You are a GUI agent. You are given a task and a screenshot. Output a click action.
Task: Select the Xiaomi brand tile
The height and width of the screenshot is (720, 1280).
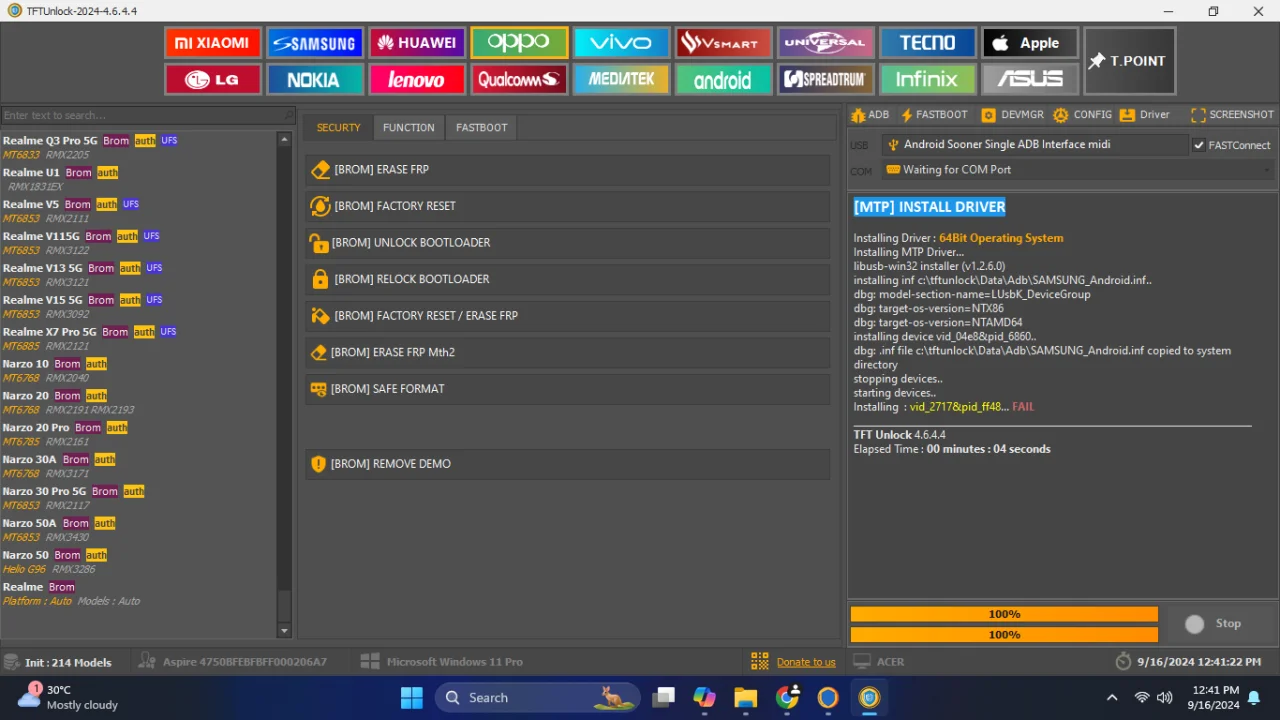pyautogui.click(x=213, y=43)
